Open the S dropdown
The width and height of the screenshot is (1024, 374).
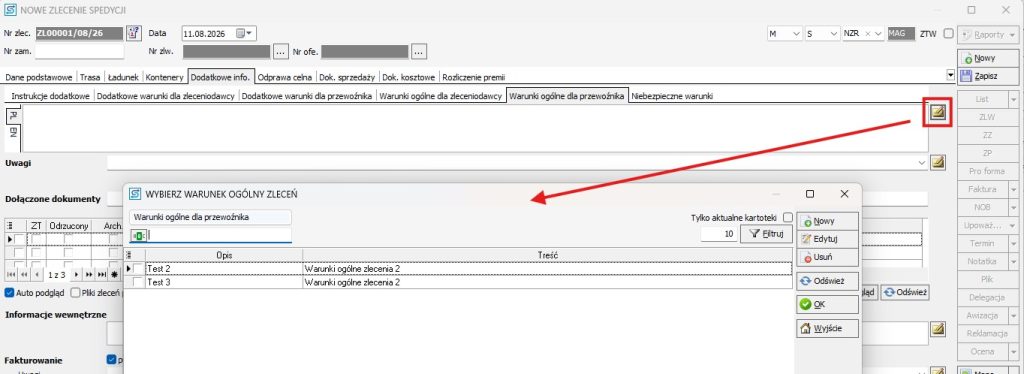[834, 33]
